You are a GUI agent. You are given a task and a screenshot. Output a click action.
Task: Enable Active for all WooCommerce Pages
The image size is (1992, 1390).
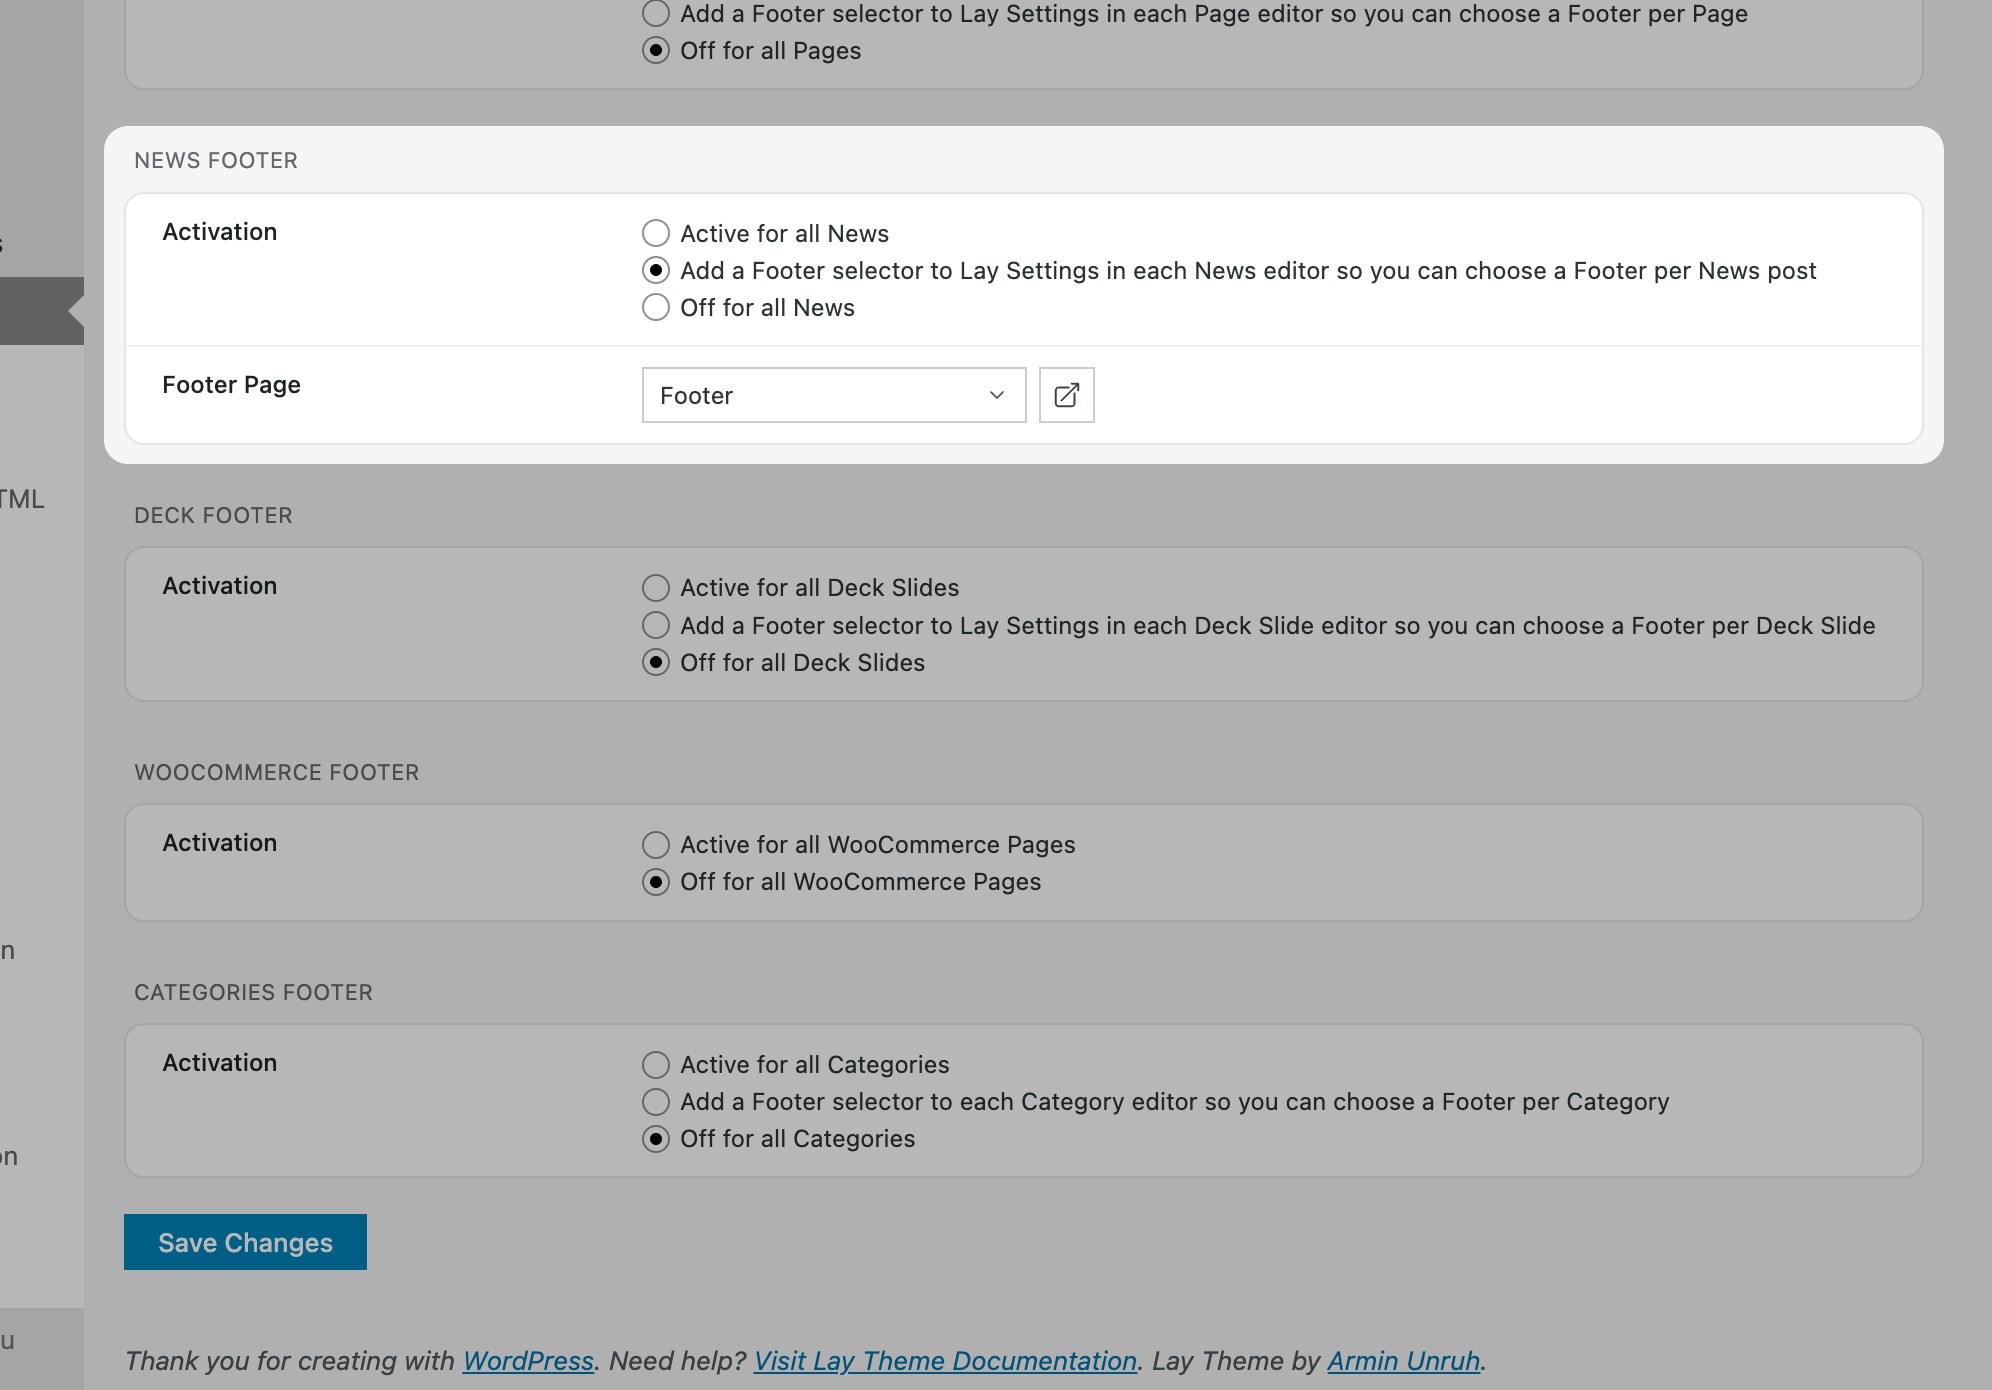[x=656, y=844]
